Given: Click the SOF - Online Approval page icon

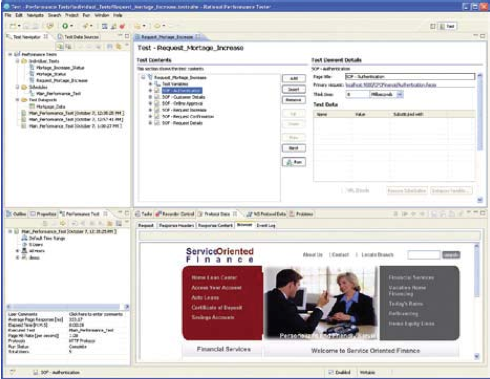Looking at the screenshot, I should 157,103.
